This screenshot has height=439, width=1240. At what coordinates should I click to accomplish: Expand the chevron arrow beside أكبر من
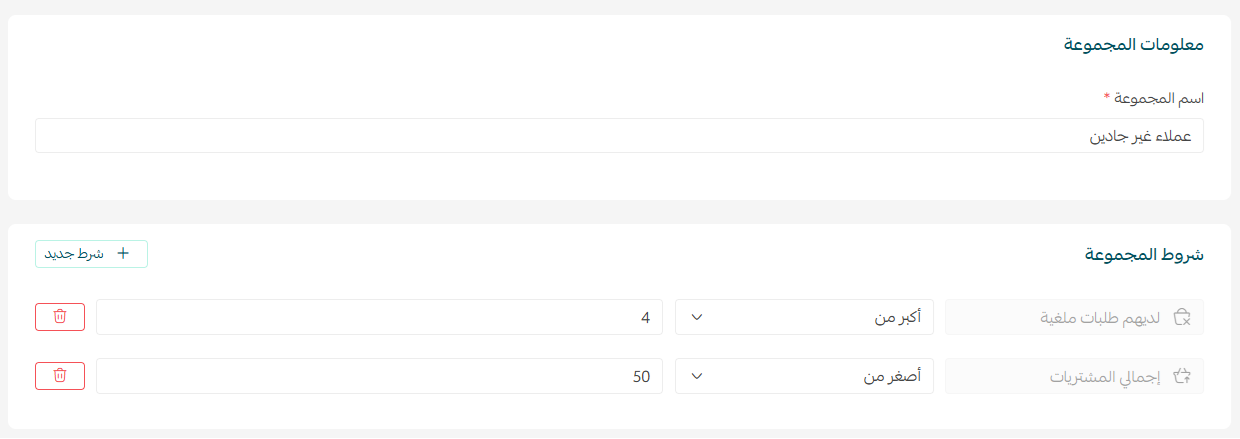click(698, 318)
